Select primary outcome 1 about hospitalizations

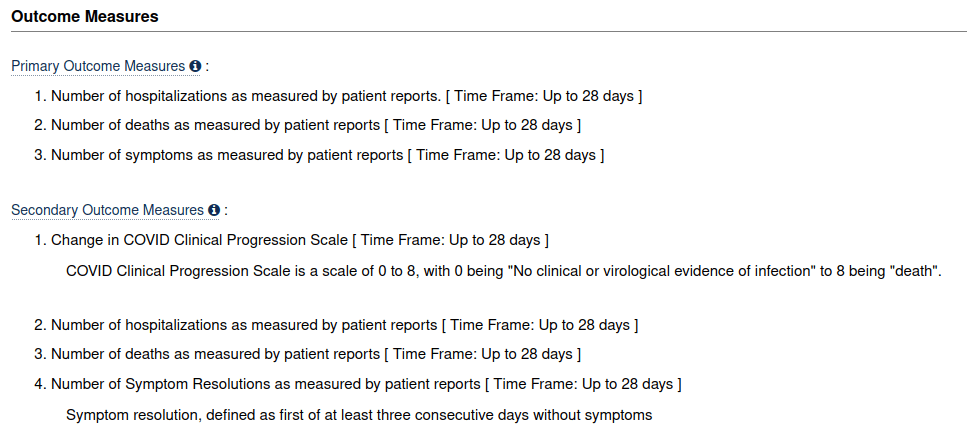[x=339, y=97]
